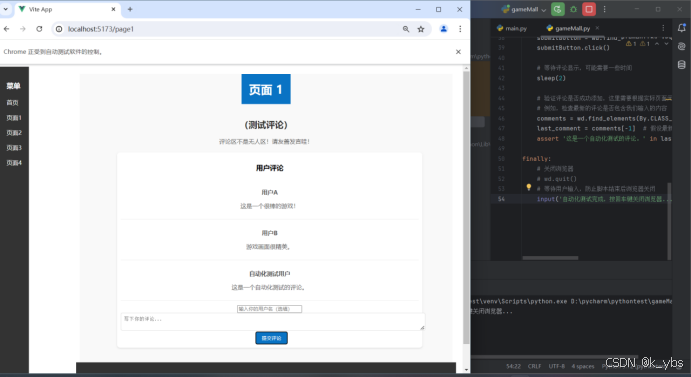Click the yellow lightbulb quick-fix icon
691x377 pixels.
click(x=528, y=187)
